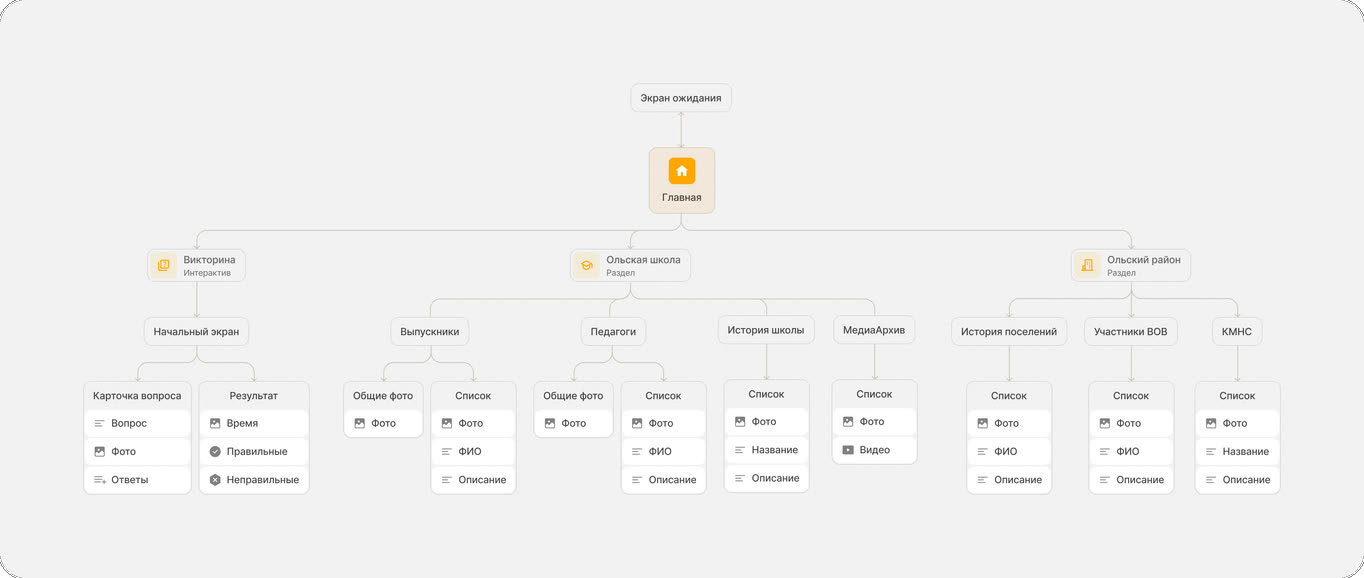Click the building icon beside Ольский район
1364x578 pixels.
1088,265
